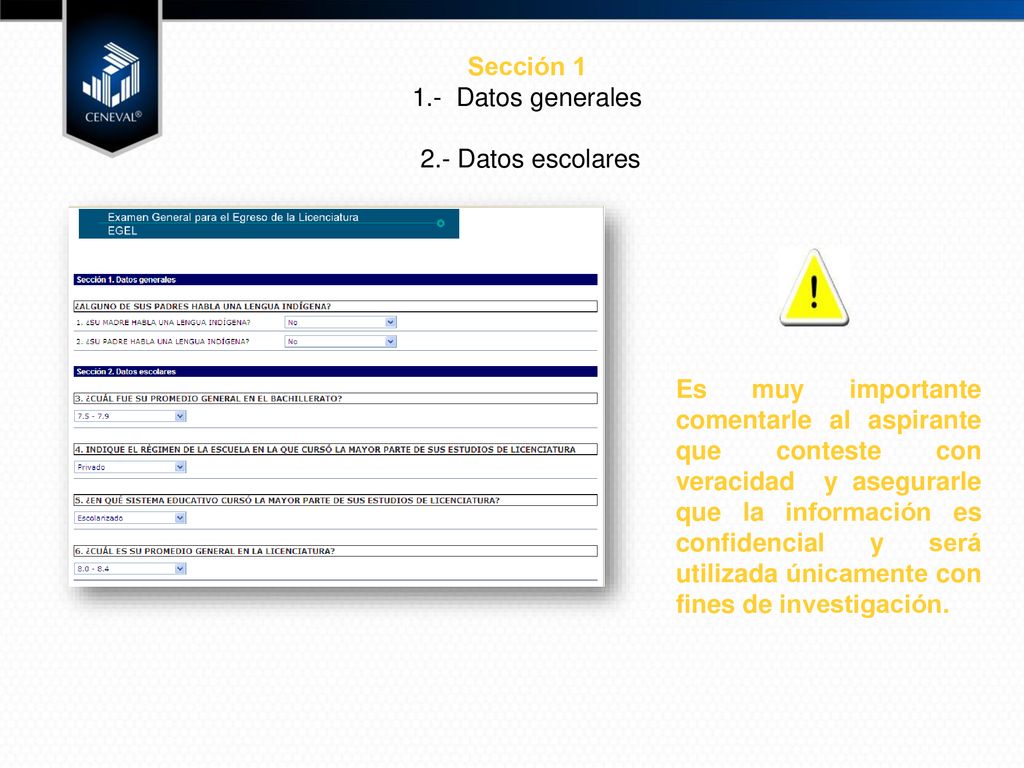Click question '¿Alguno de sus padres habla una lengua indígena?'
Screen dimensions: 1024x768
[x=335, y=306]
